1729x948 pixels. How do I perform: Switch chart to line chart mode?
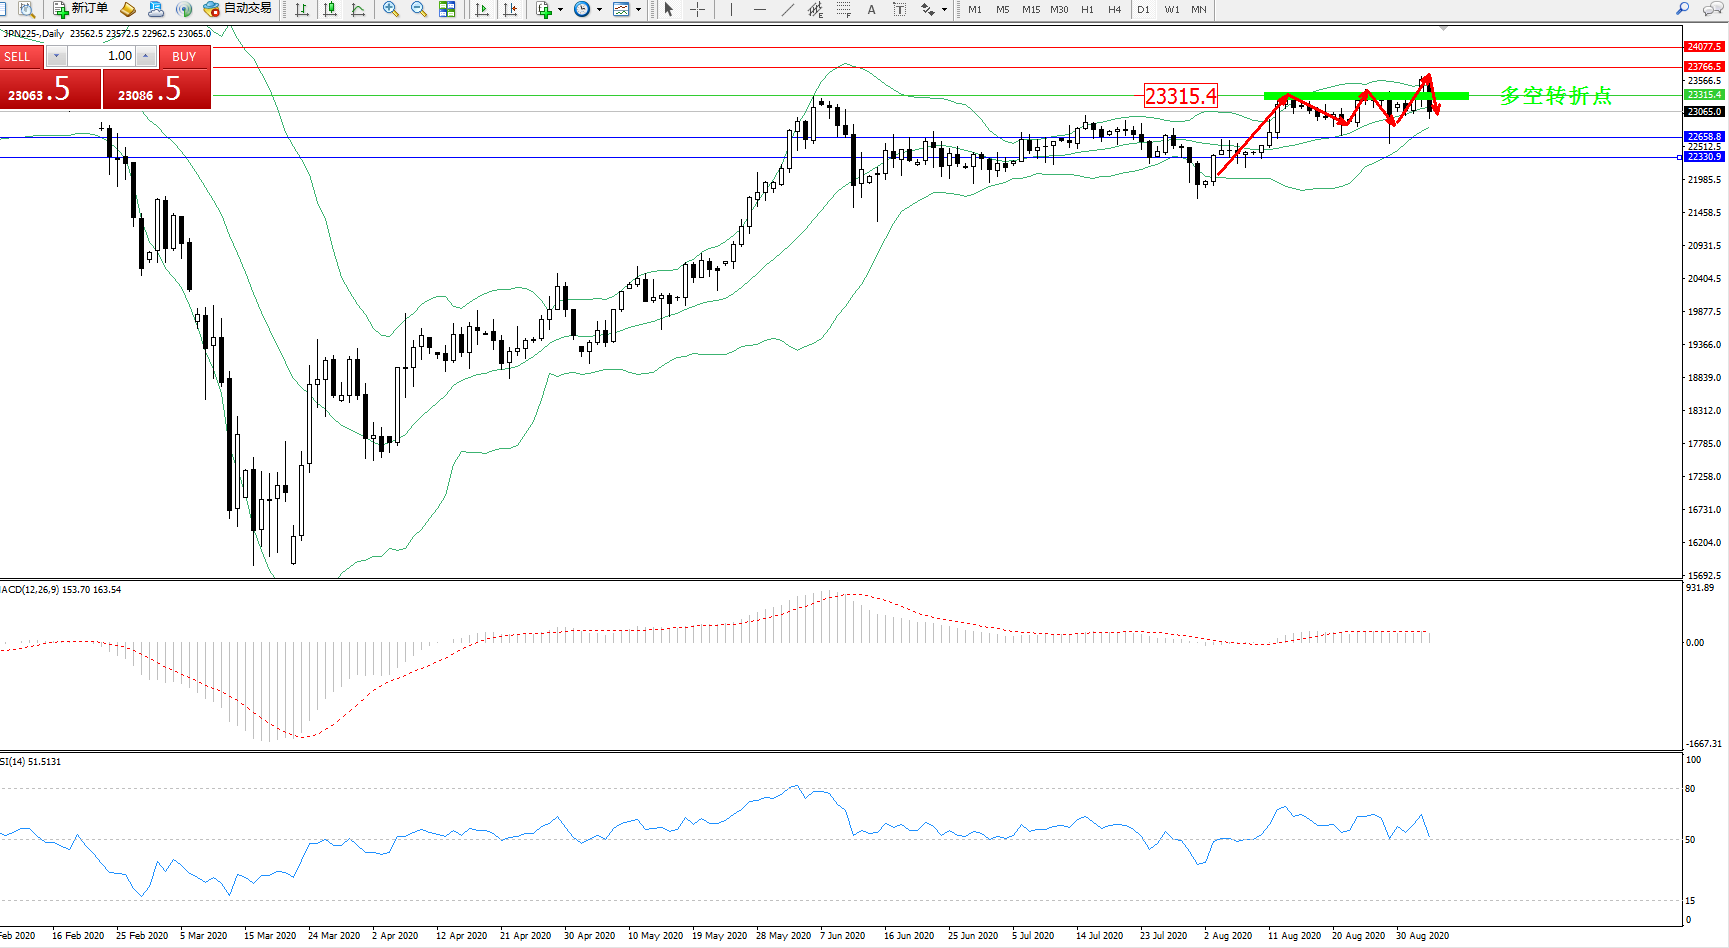point(358,9)
